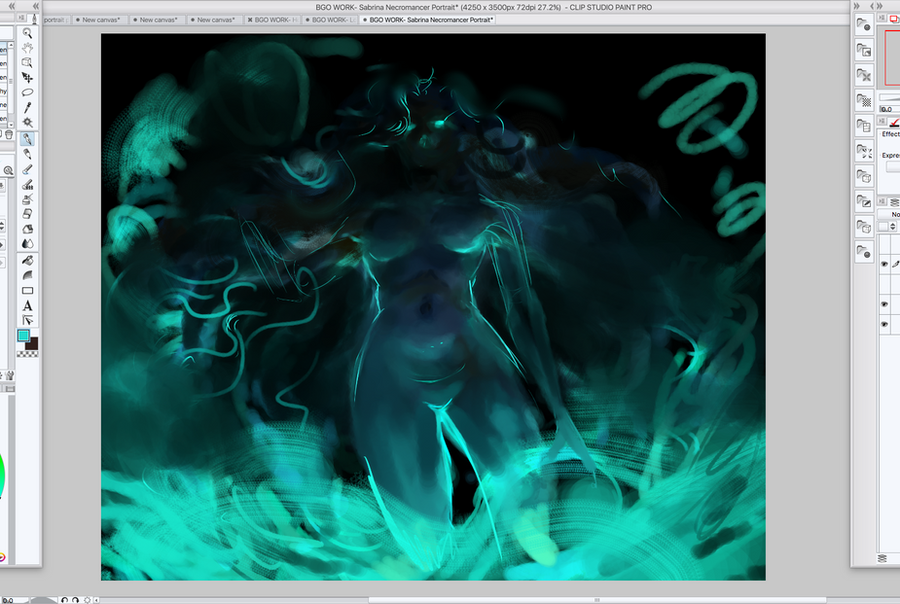Toggle visibility eye of the third layer
The height and width of the screenshot is (604, 900).
[x=884, y=324]
